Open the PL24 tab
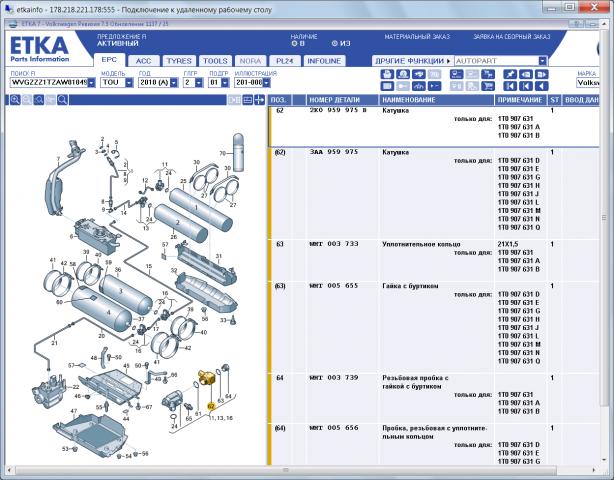This screenshot has width=614, height=480. click(x=285, y=61)
